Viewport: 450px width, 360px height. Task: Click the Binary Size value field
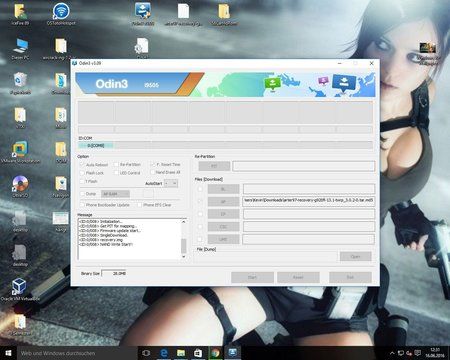coord(114,273)
